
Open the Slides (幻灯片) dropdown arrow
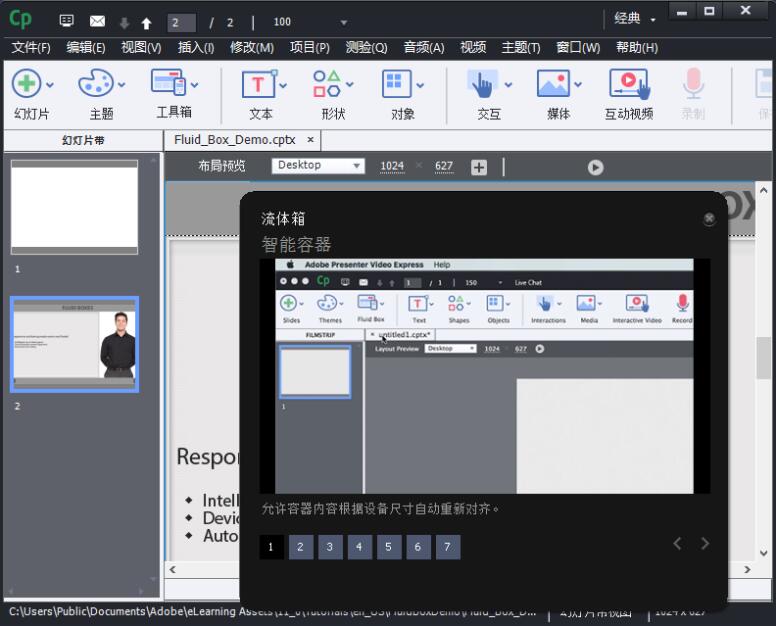[49, 85]
